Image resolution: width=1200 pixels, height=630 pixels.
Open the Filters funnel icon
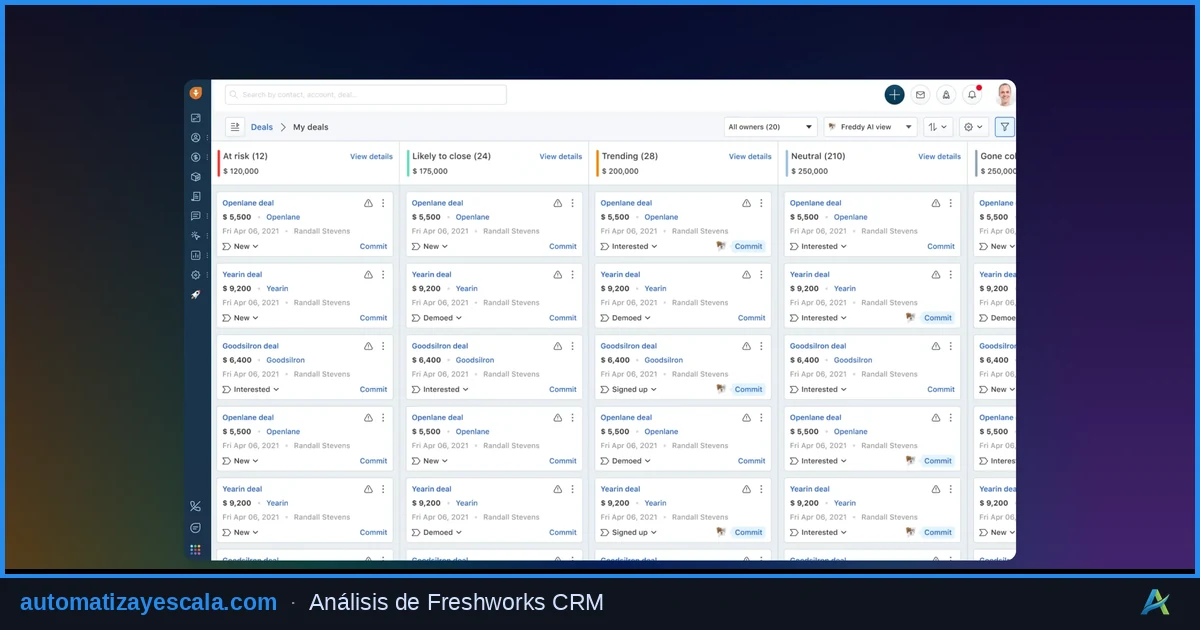pos(1004,127)
